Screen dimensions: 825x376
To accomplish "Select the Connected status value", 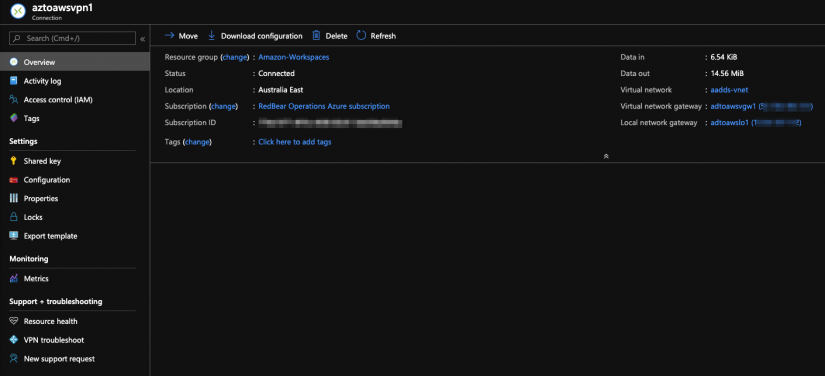I will click(276, 74).
